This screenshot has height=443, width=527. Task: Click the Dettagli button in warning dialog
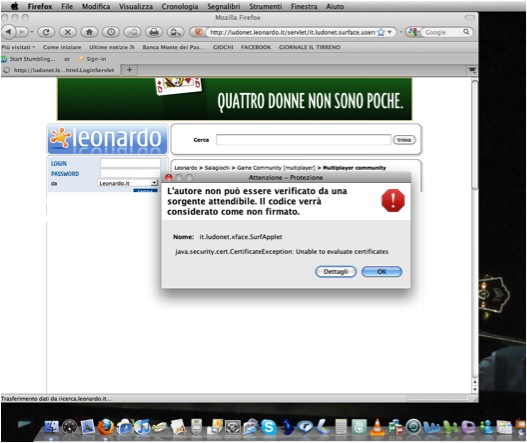(x=336, y=272)
